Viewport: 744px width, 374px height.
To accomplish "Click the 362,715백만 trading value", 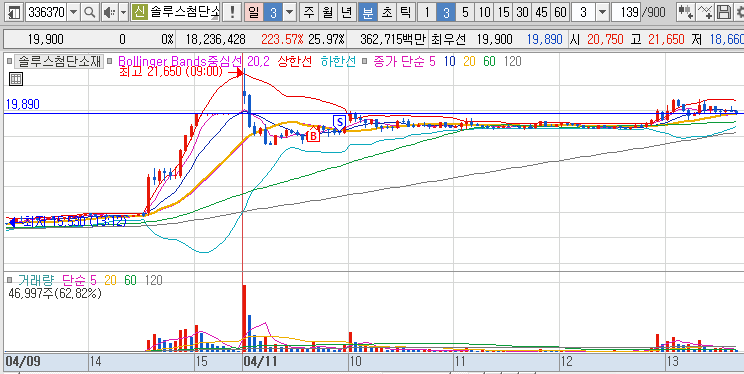I will 392,40.
